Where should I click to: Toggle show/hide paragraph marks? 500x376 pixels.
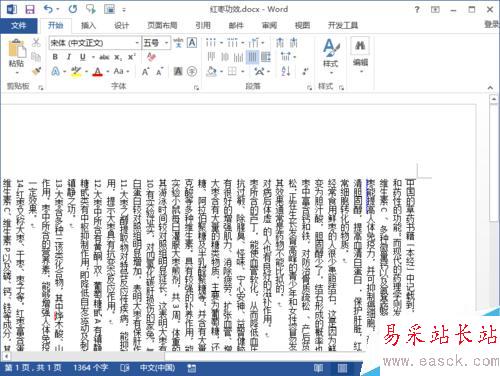tap(306, 71)
